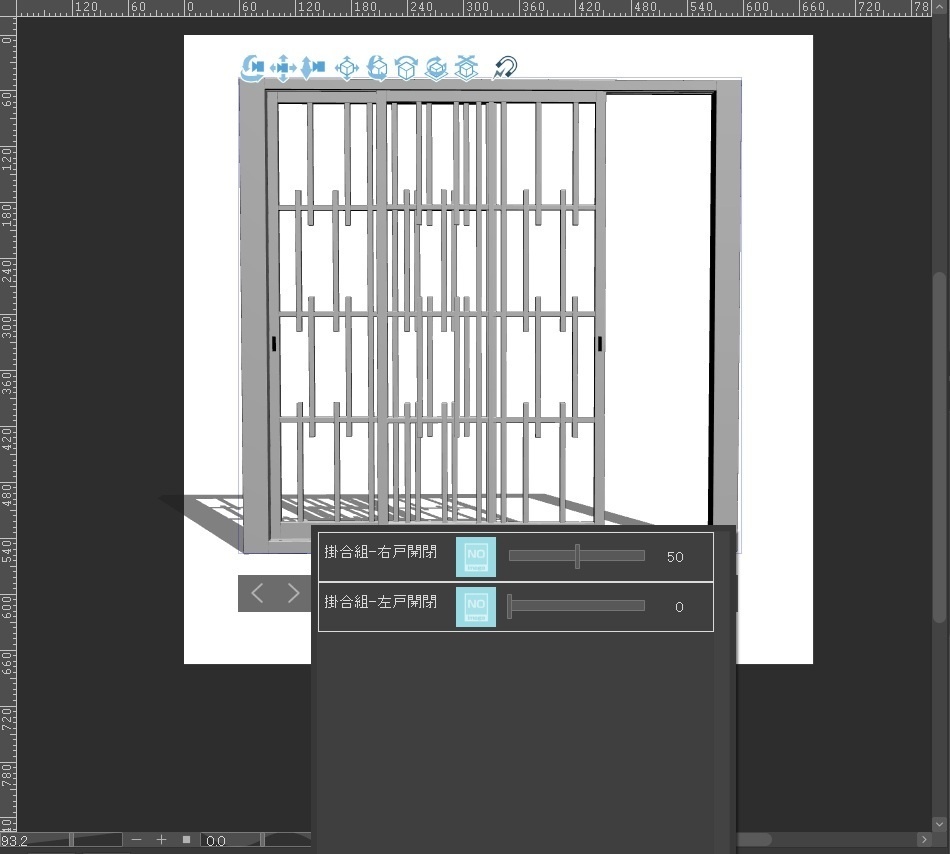Click the horizontal scrollbar right arrow
950x854 pixels.
tap(924, 839)
